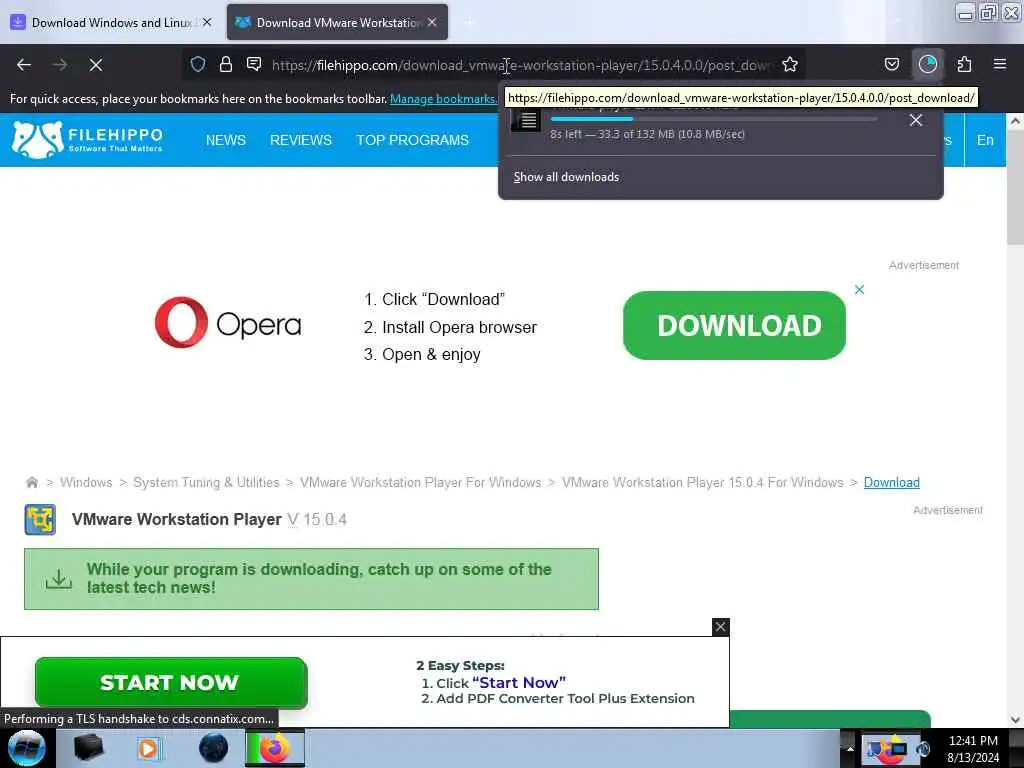Image resolution: width=1024 pixels, height=768 pixels.
Task: Open the dark globe taskbar application
Action: pos(214,748)
